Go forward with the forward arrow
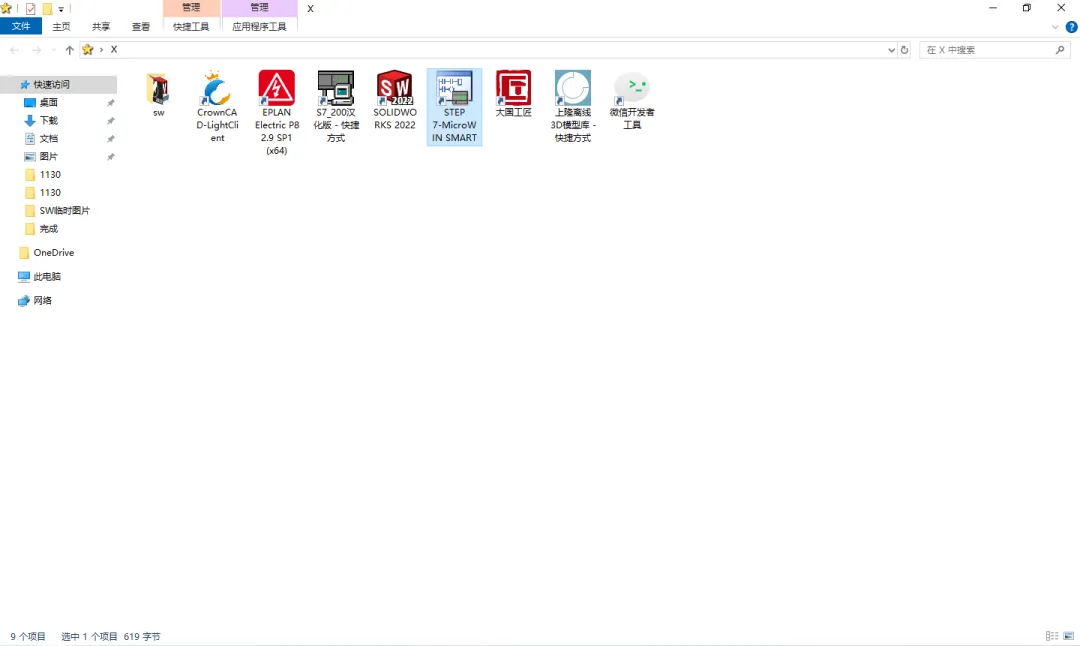The width and height of the screenshot is (1080, 646). [37, 50]
